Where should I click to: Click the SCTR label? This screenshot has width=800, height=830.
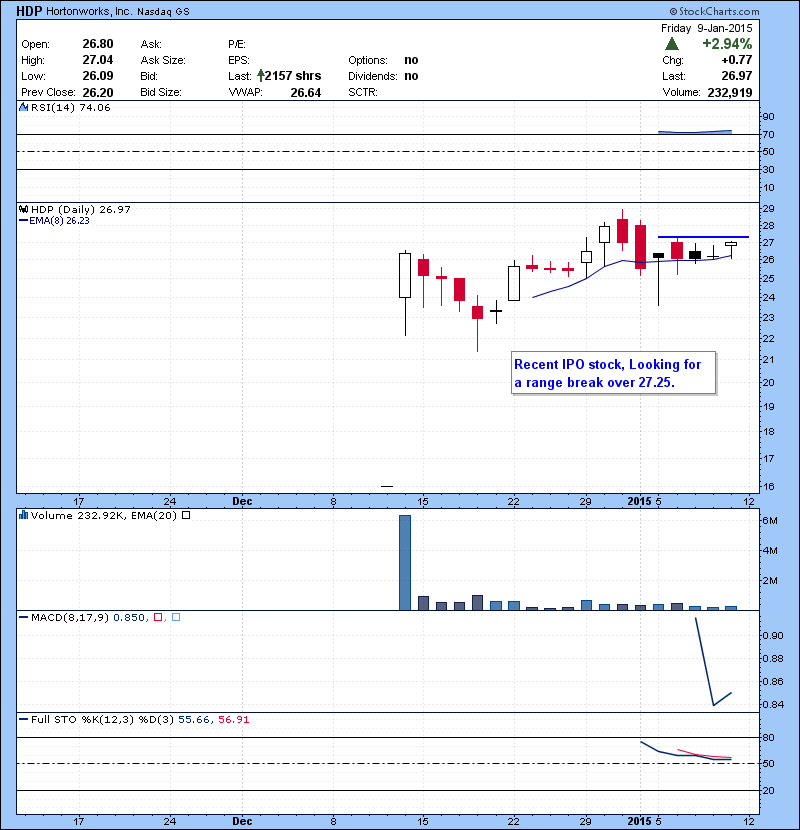[x=363, y=93]
